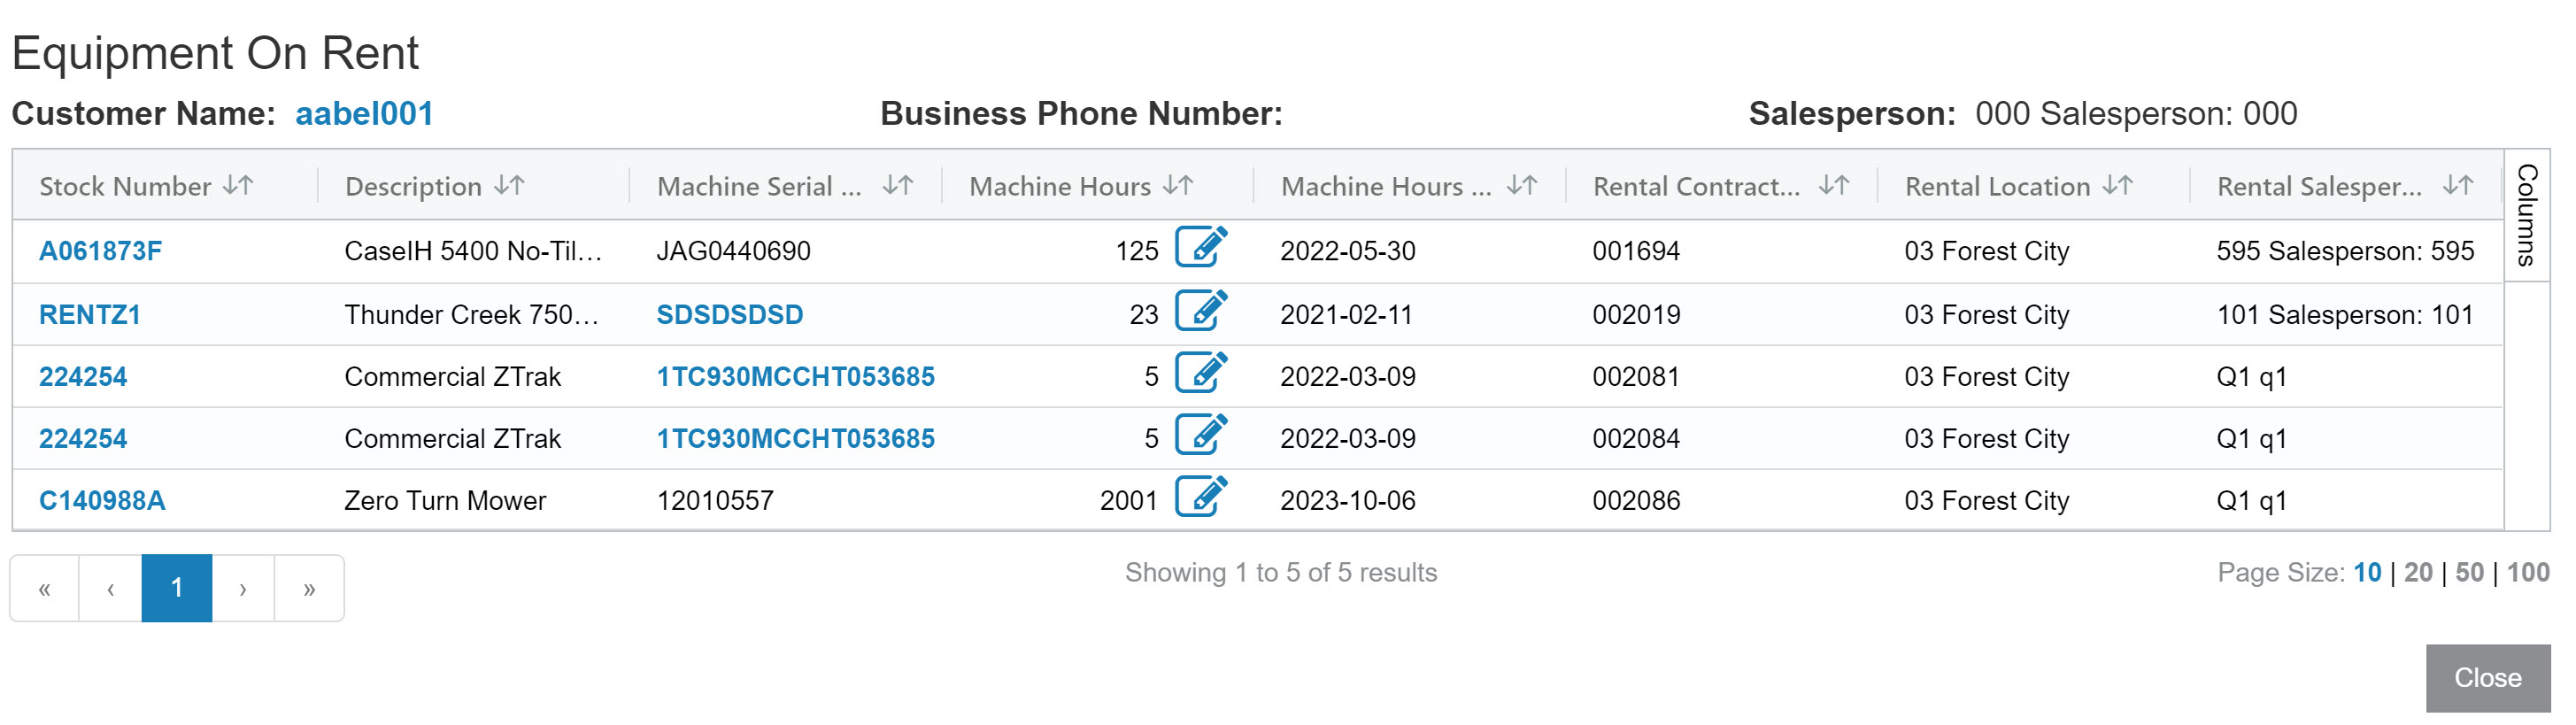Open serial number SDSDSDSD link

tap(730, 314)
